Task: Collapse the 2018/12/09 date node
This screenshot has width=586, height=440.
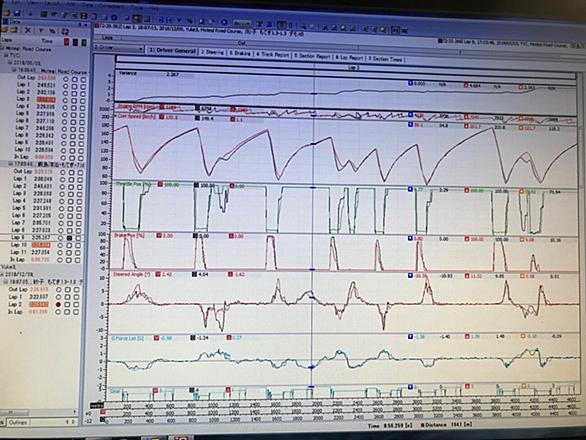Action: 2,274
